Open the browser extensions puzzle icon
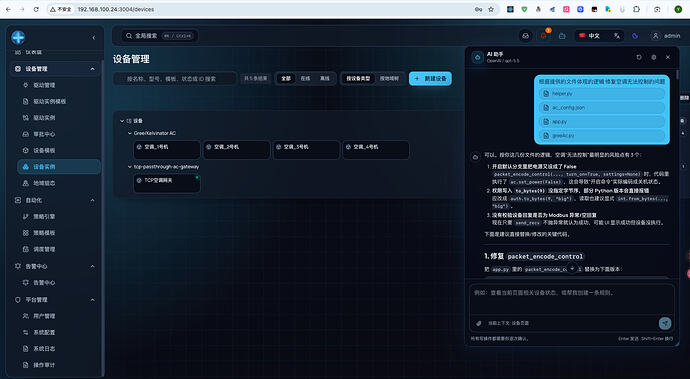 [x=636, y=9]
